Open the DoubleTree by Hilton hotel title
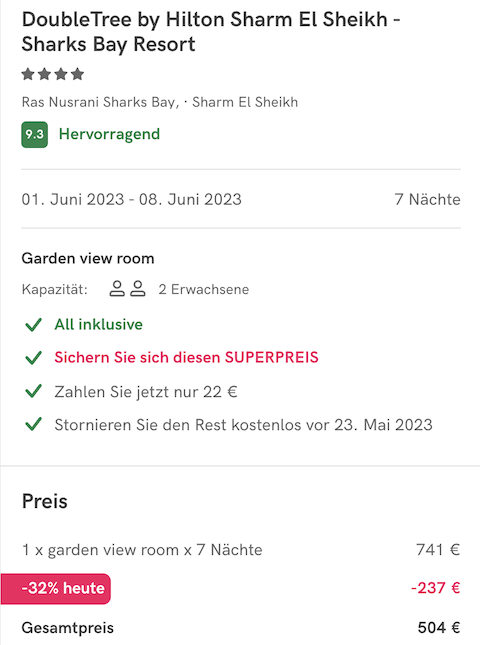Viewport: 480px width, 645px height. pyautogui.click(x=211, y=32)
